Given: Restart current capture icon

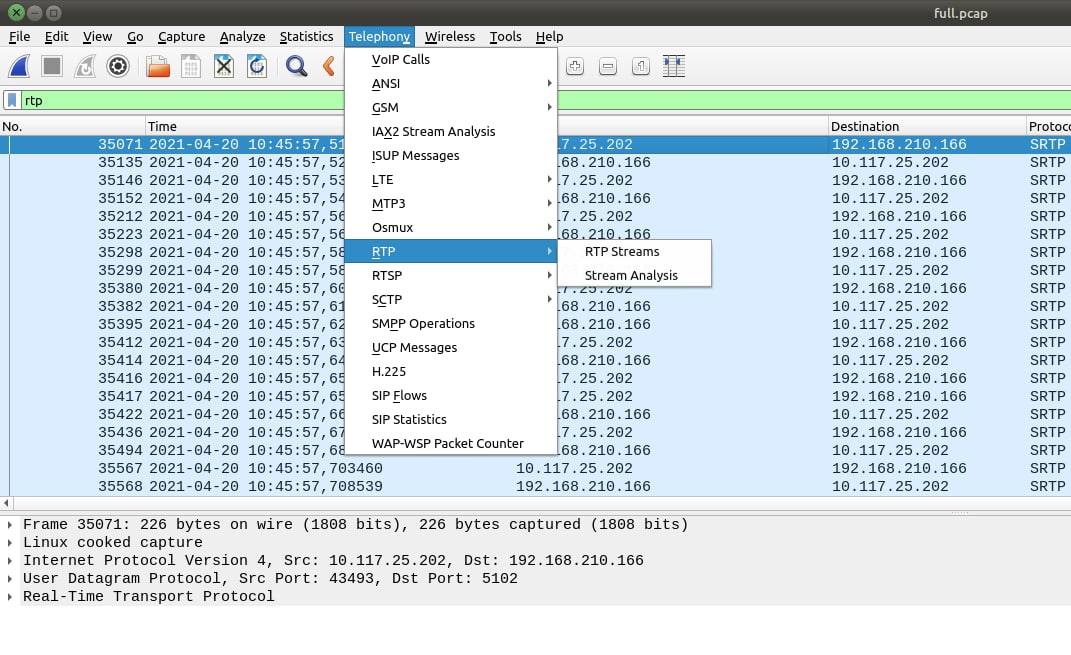Looking at the screenshot, I should 85,66.
